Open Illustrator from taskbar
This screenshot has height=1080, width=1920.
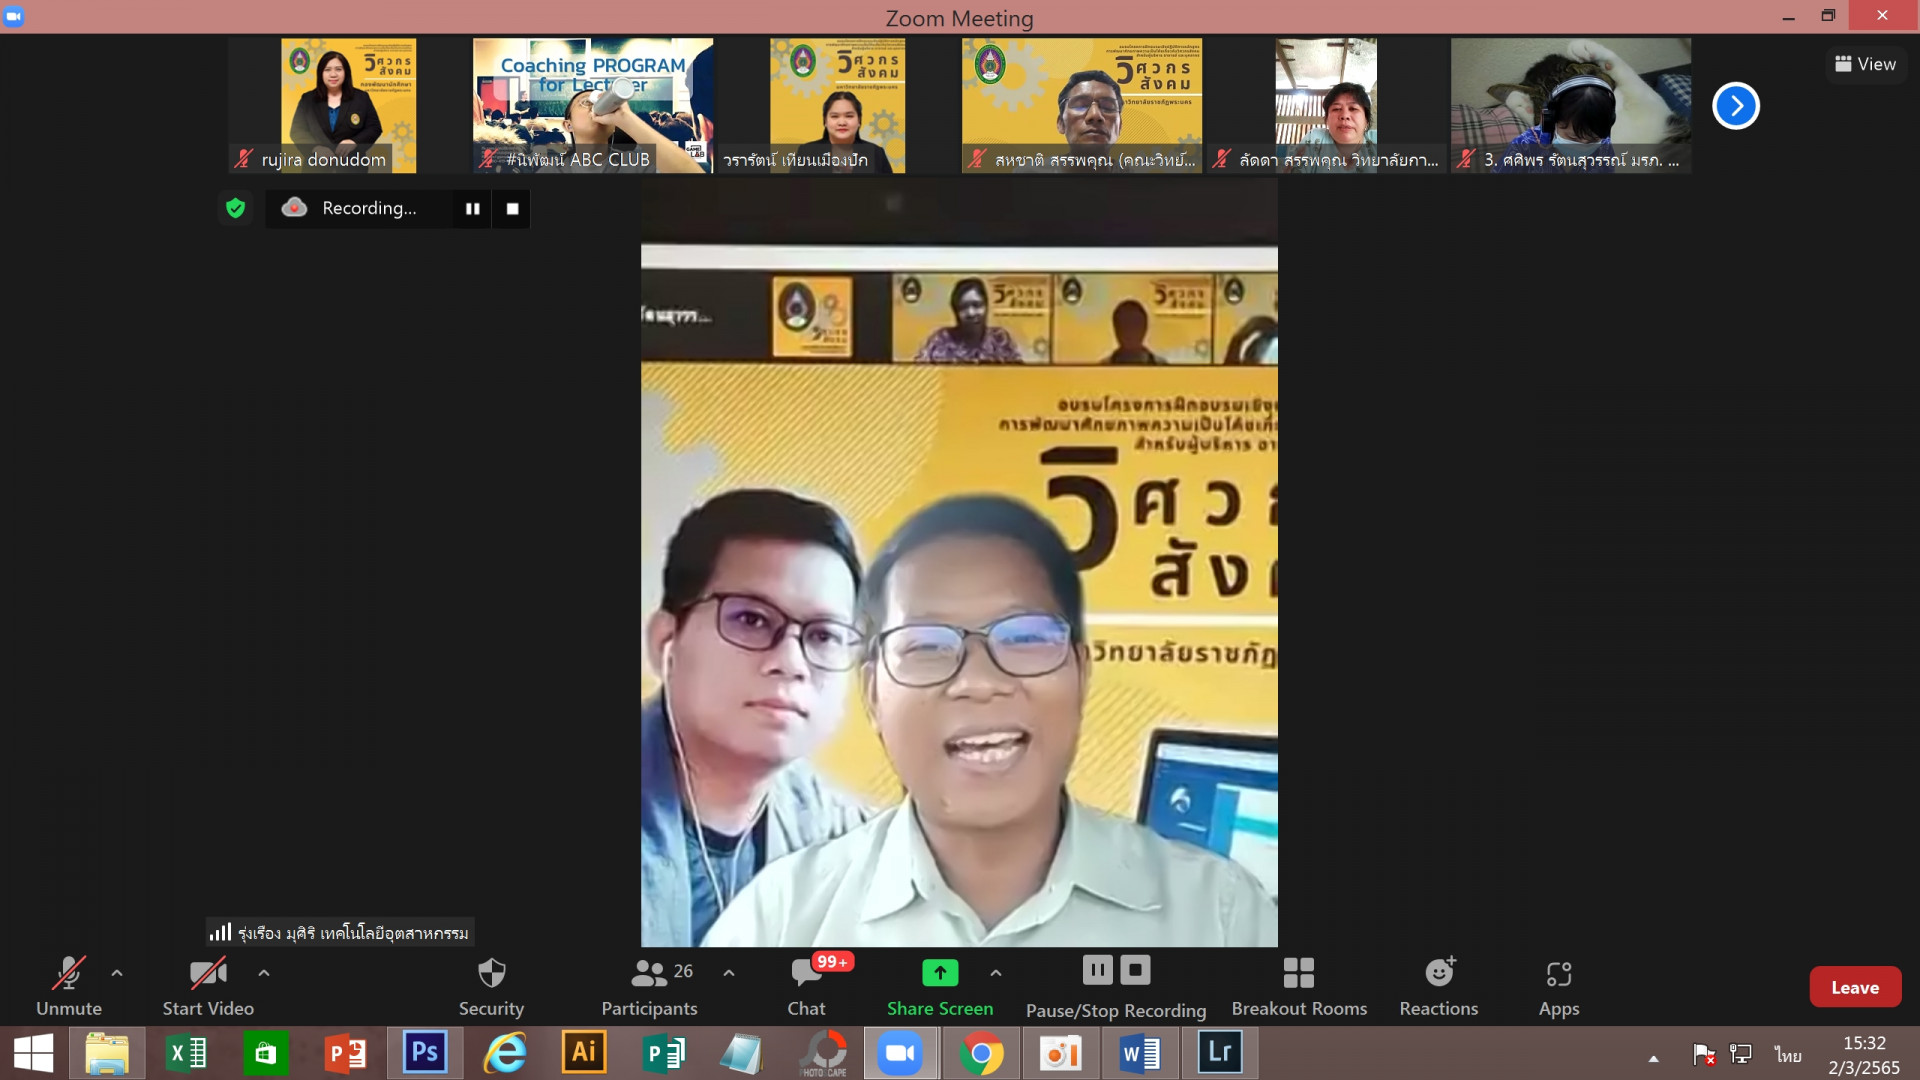584,1053
